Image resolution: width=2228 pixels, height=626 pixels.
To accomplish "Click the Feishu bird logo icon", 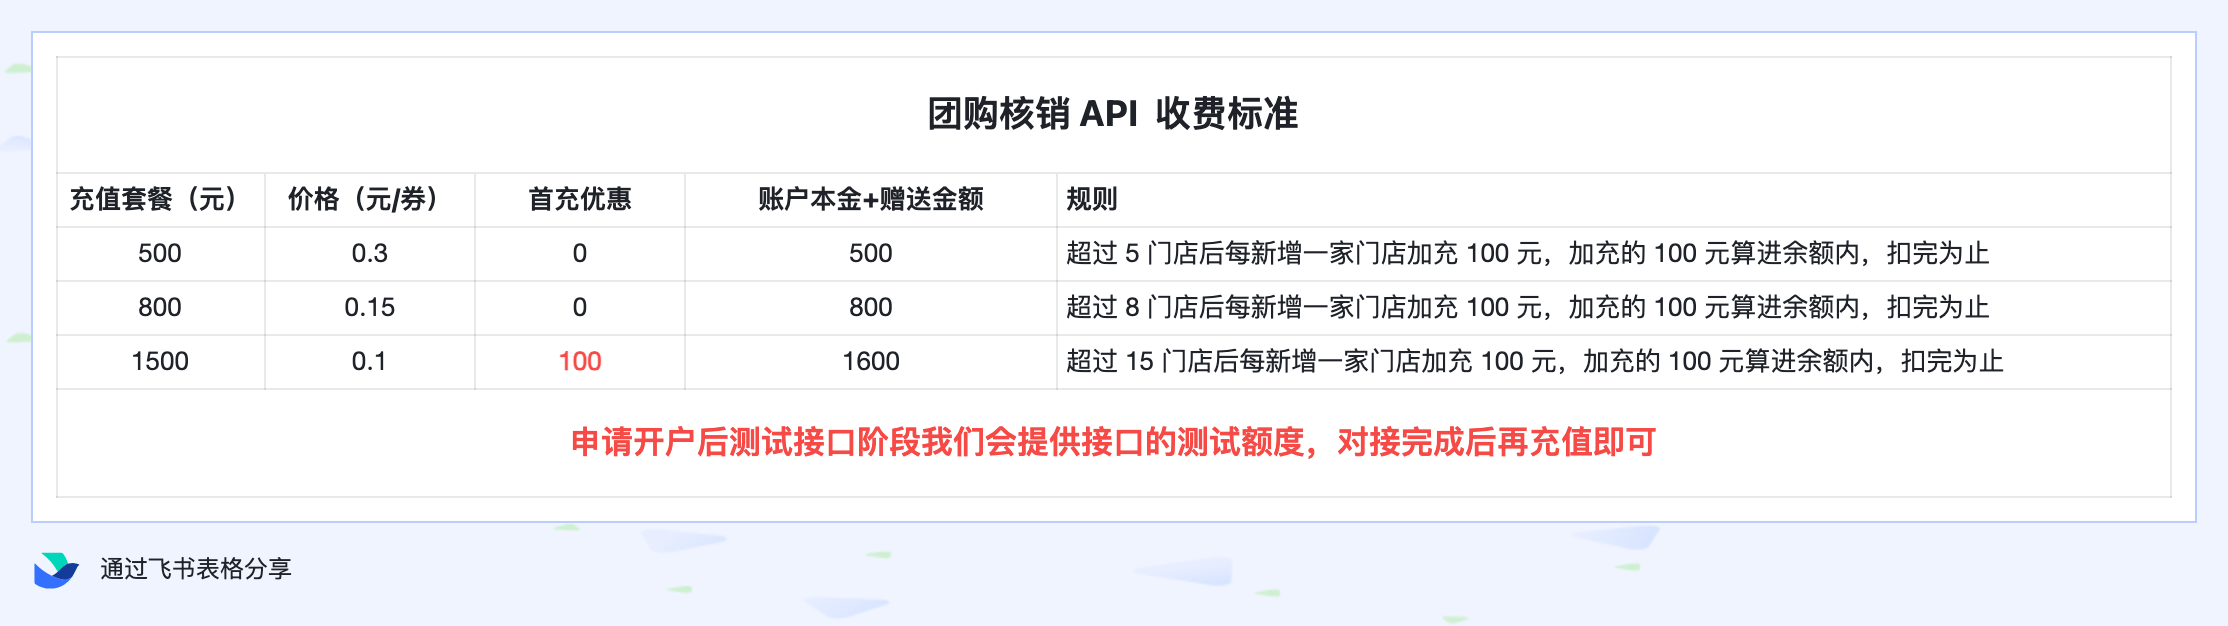I will (56, 570).
